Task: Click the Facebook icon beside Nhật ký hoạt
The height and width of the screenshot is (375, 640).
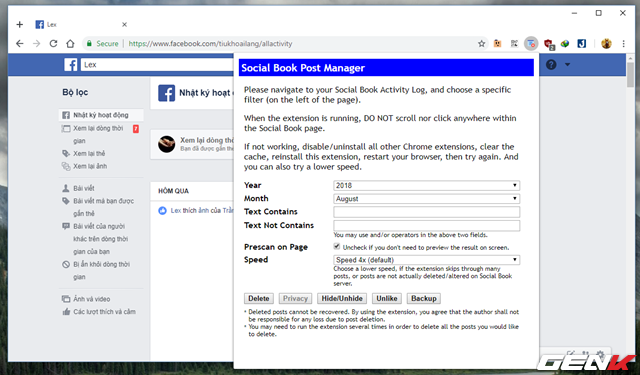Action: tap(167, 93)
